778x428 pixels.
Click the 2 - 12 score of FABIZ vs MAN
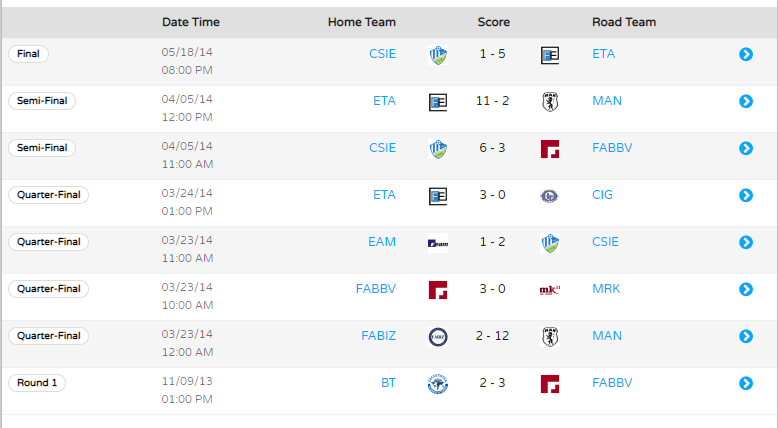pyautogui.click(x=492, y=336)
